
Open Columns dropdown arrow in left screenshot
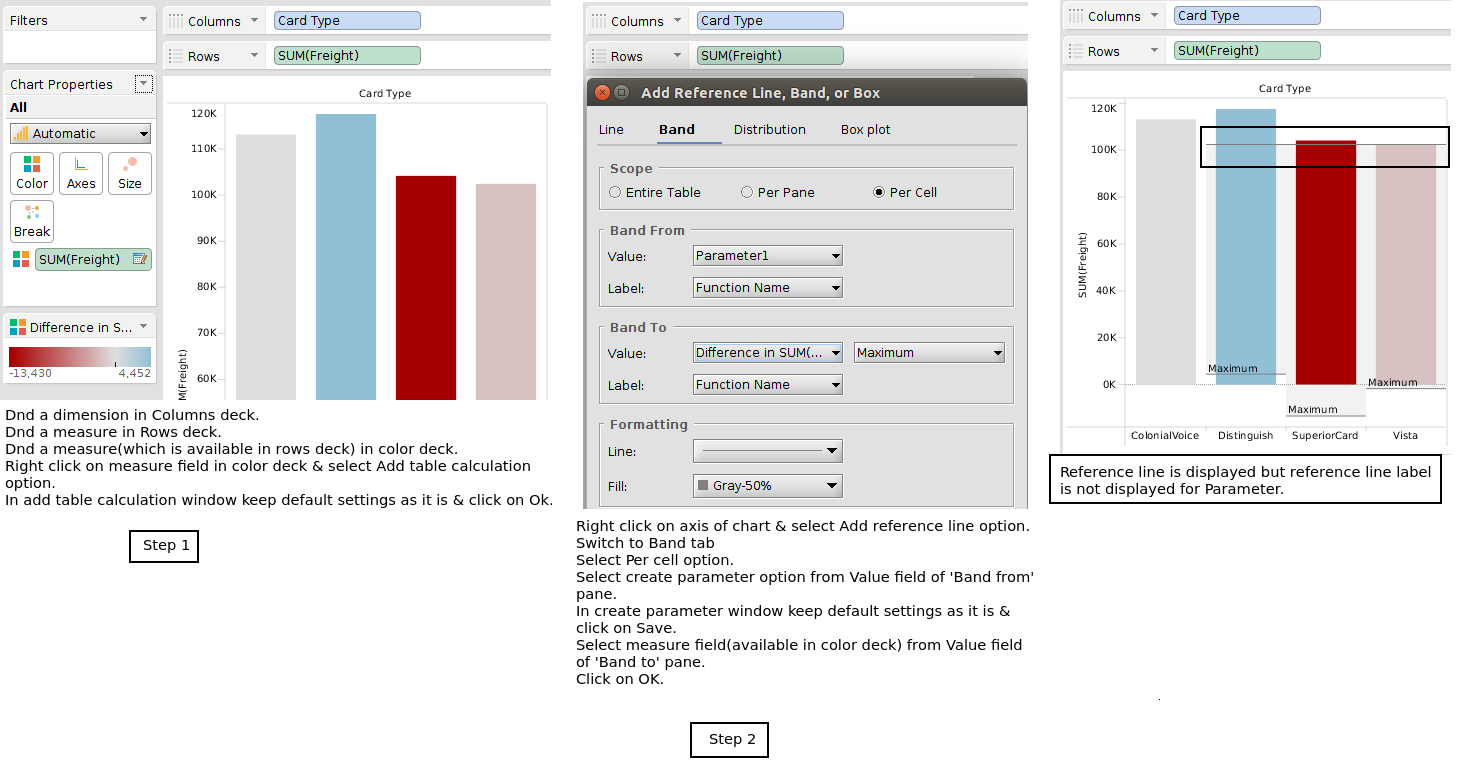coord(255,21)
